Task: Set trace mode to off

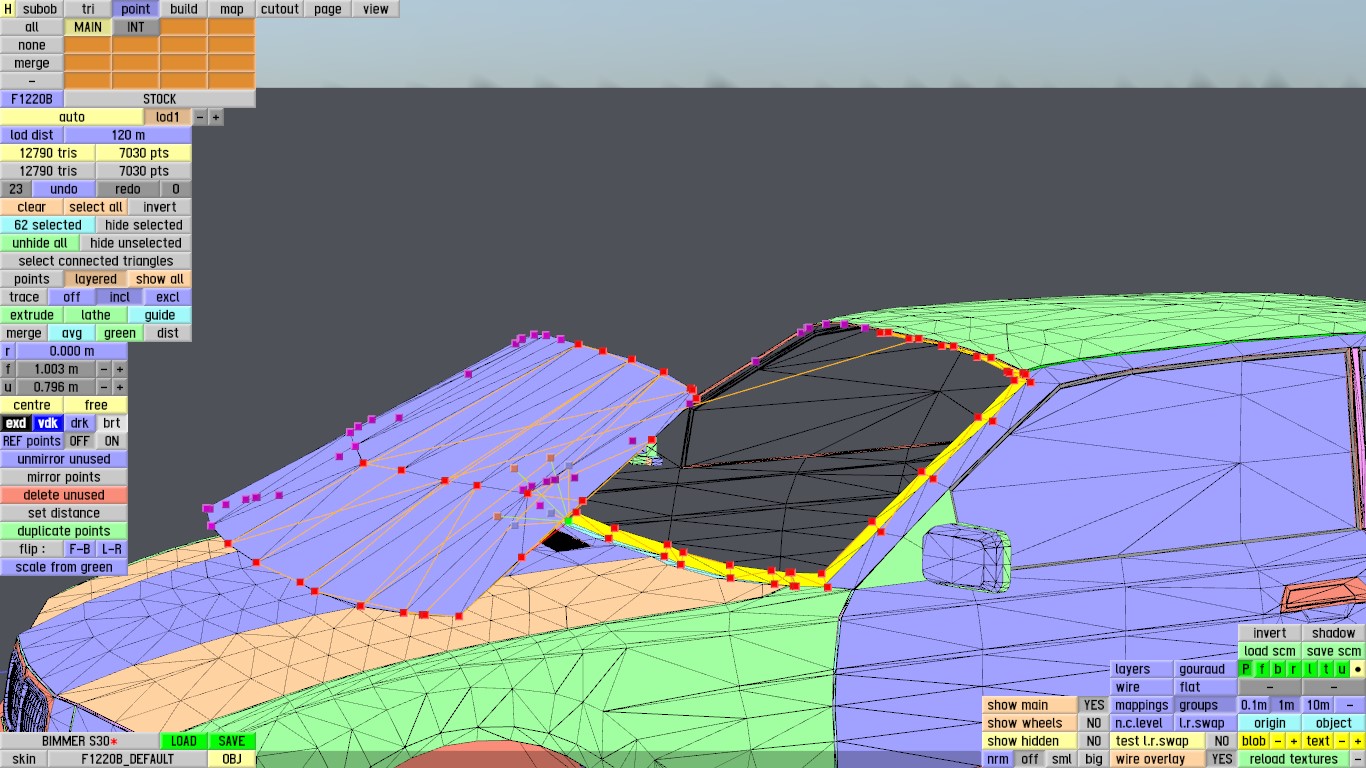Action: pos(72,297)
